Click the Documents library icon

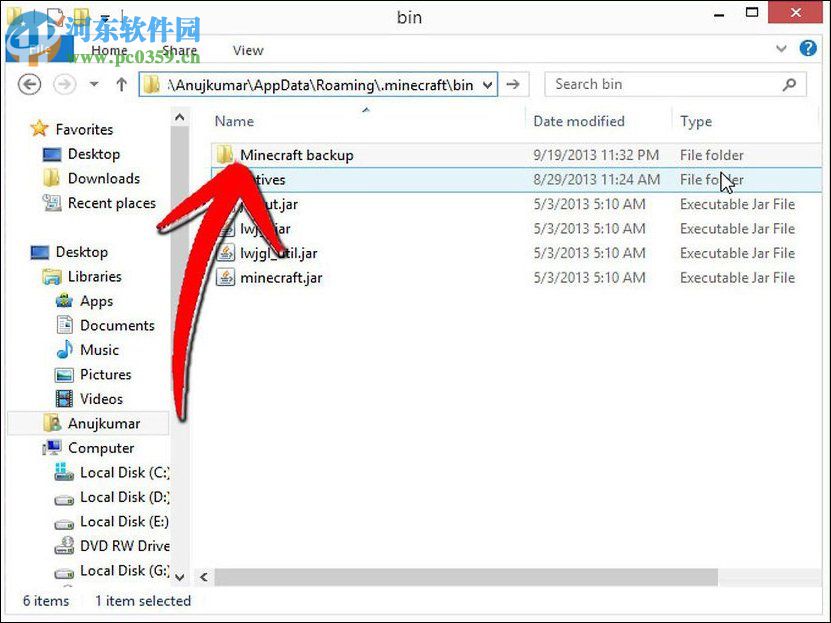64,325
